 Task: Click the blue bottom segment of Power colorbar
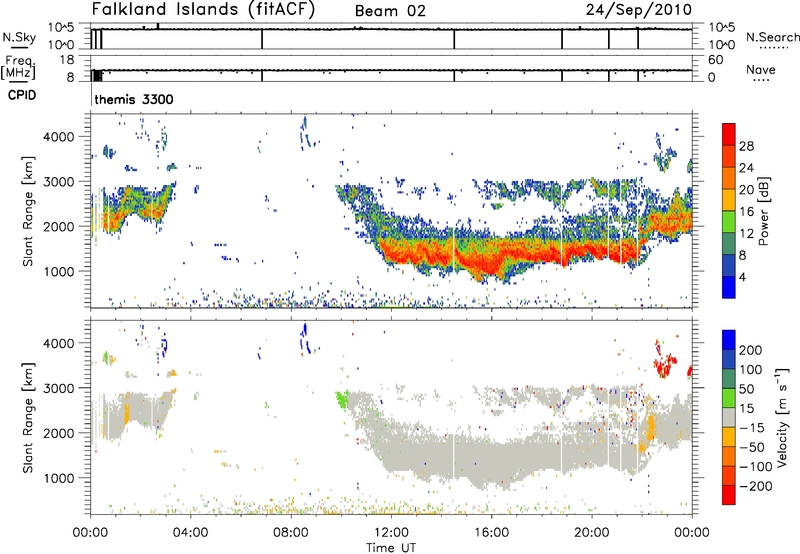click(x=729, y=287)
